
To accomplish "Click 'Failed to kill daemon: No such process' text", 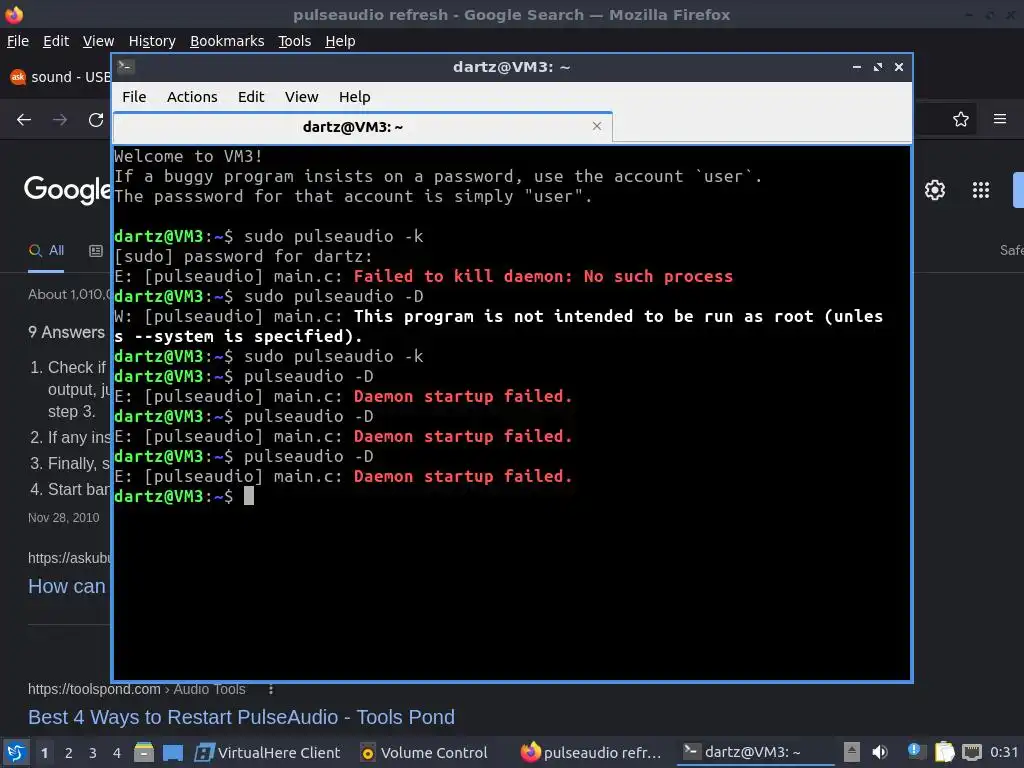I will [x=543, y=276].
